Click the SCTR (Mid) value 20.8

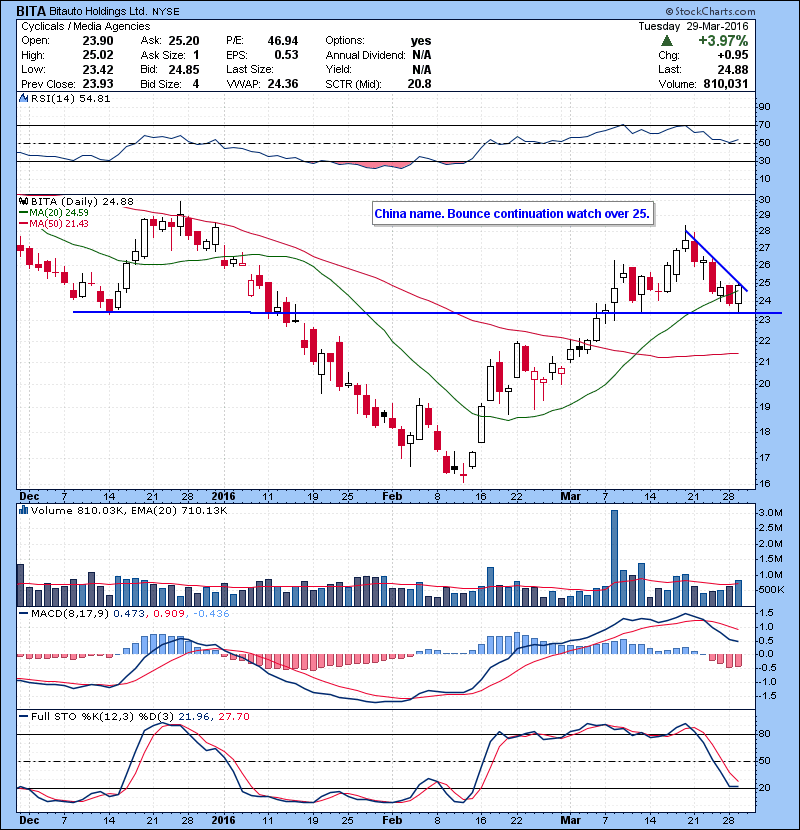pyautogui.click(x=419, y=84)
